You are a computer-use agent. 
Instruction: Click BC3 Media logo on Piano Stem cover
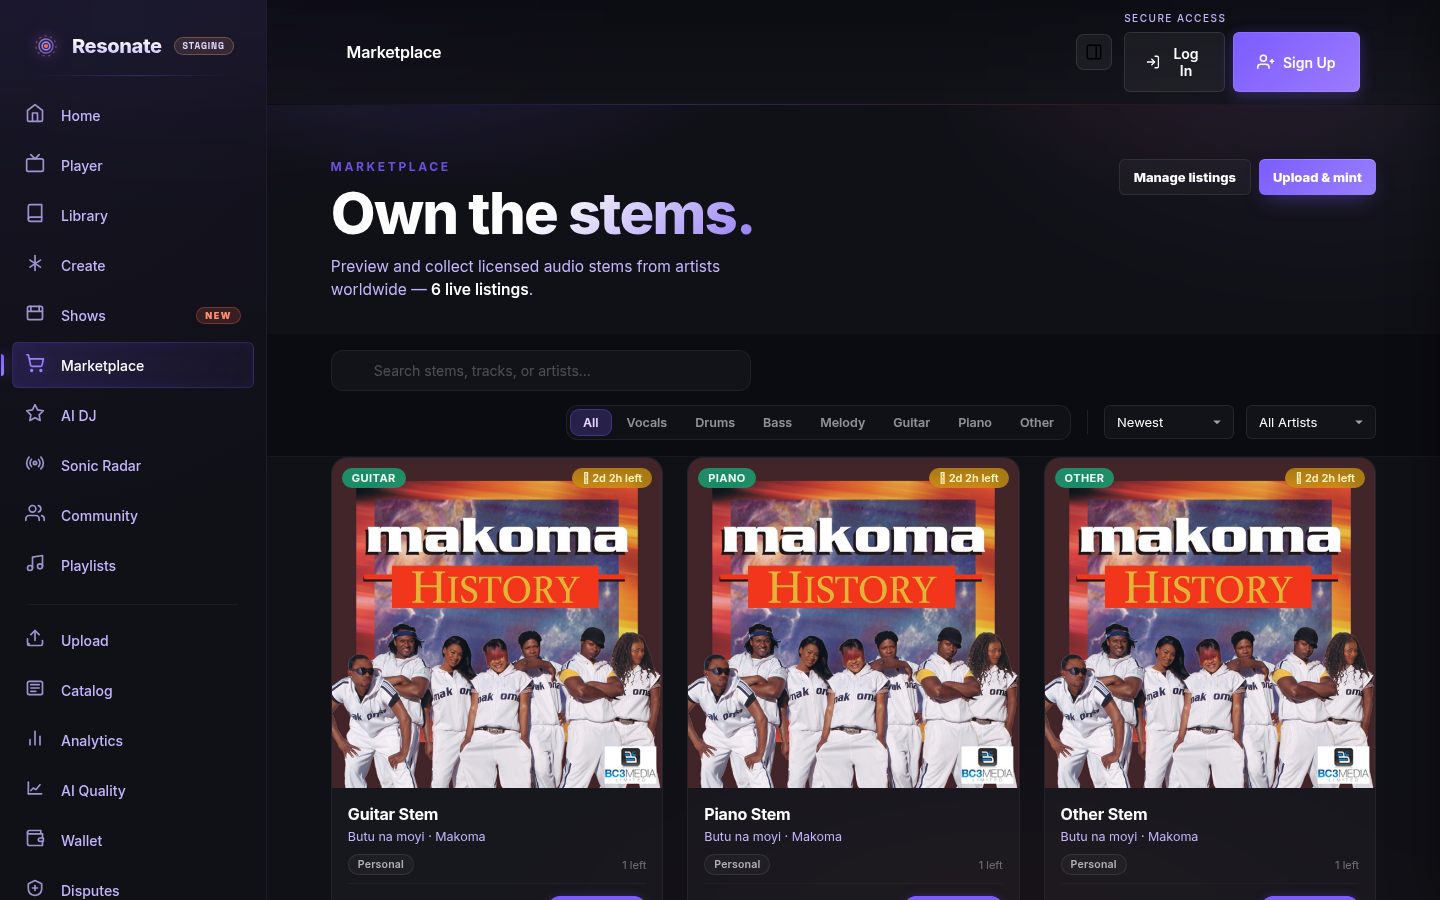tap(987, 764)
